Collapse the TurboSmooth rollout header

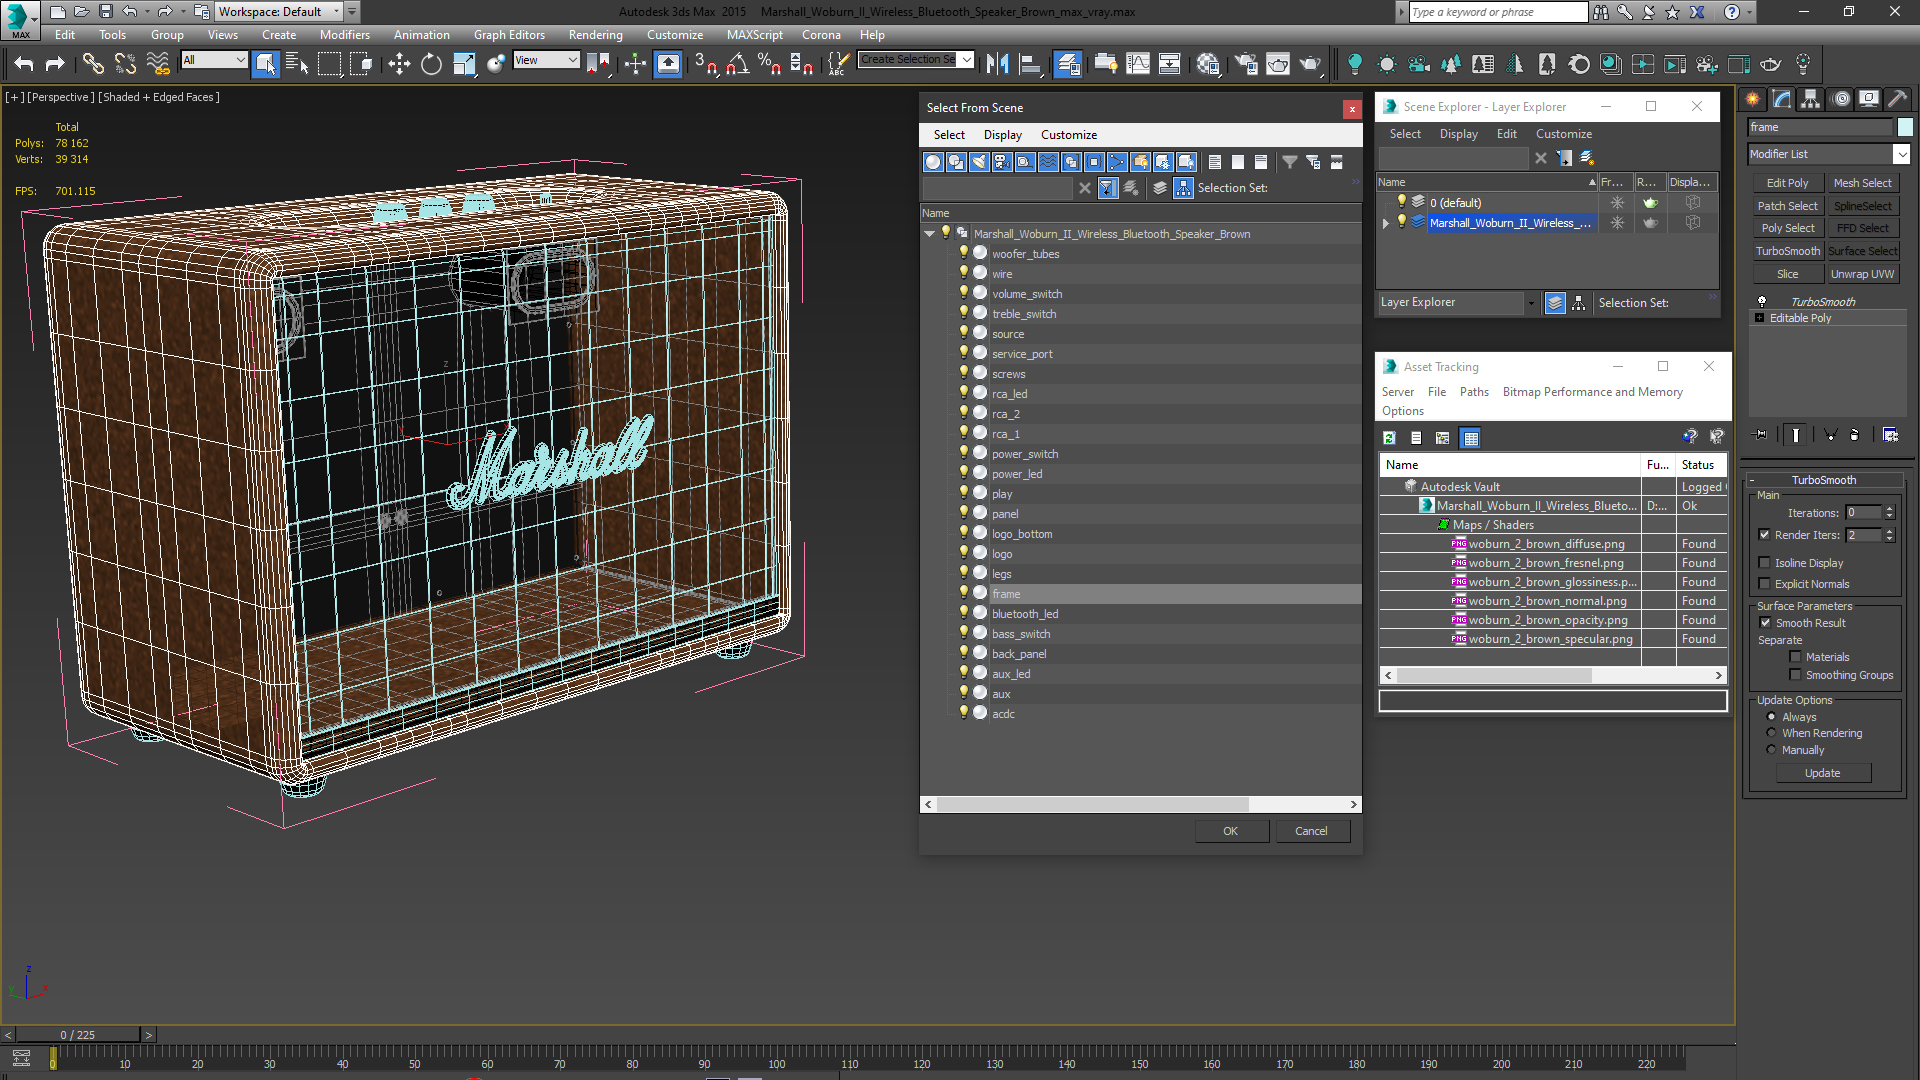(1823, 480)
